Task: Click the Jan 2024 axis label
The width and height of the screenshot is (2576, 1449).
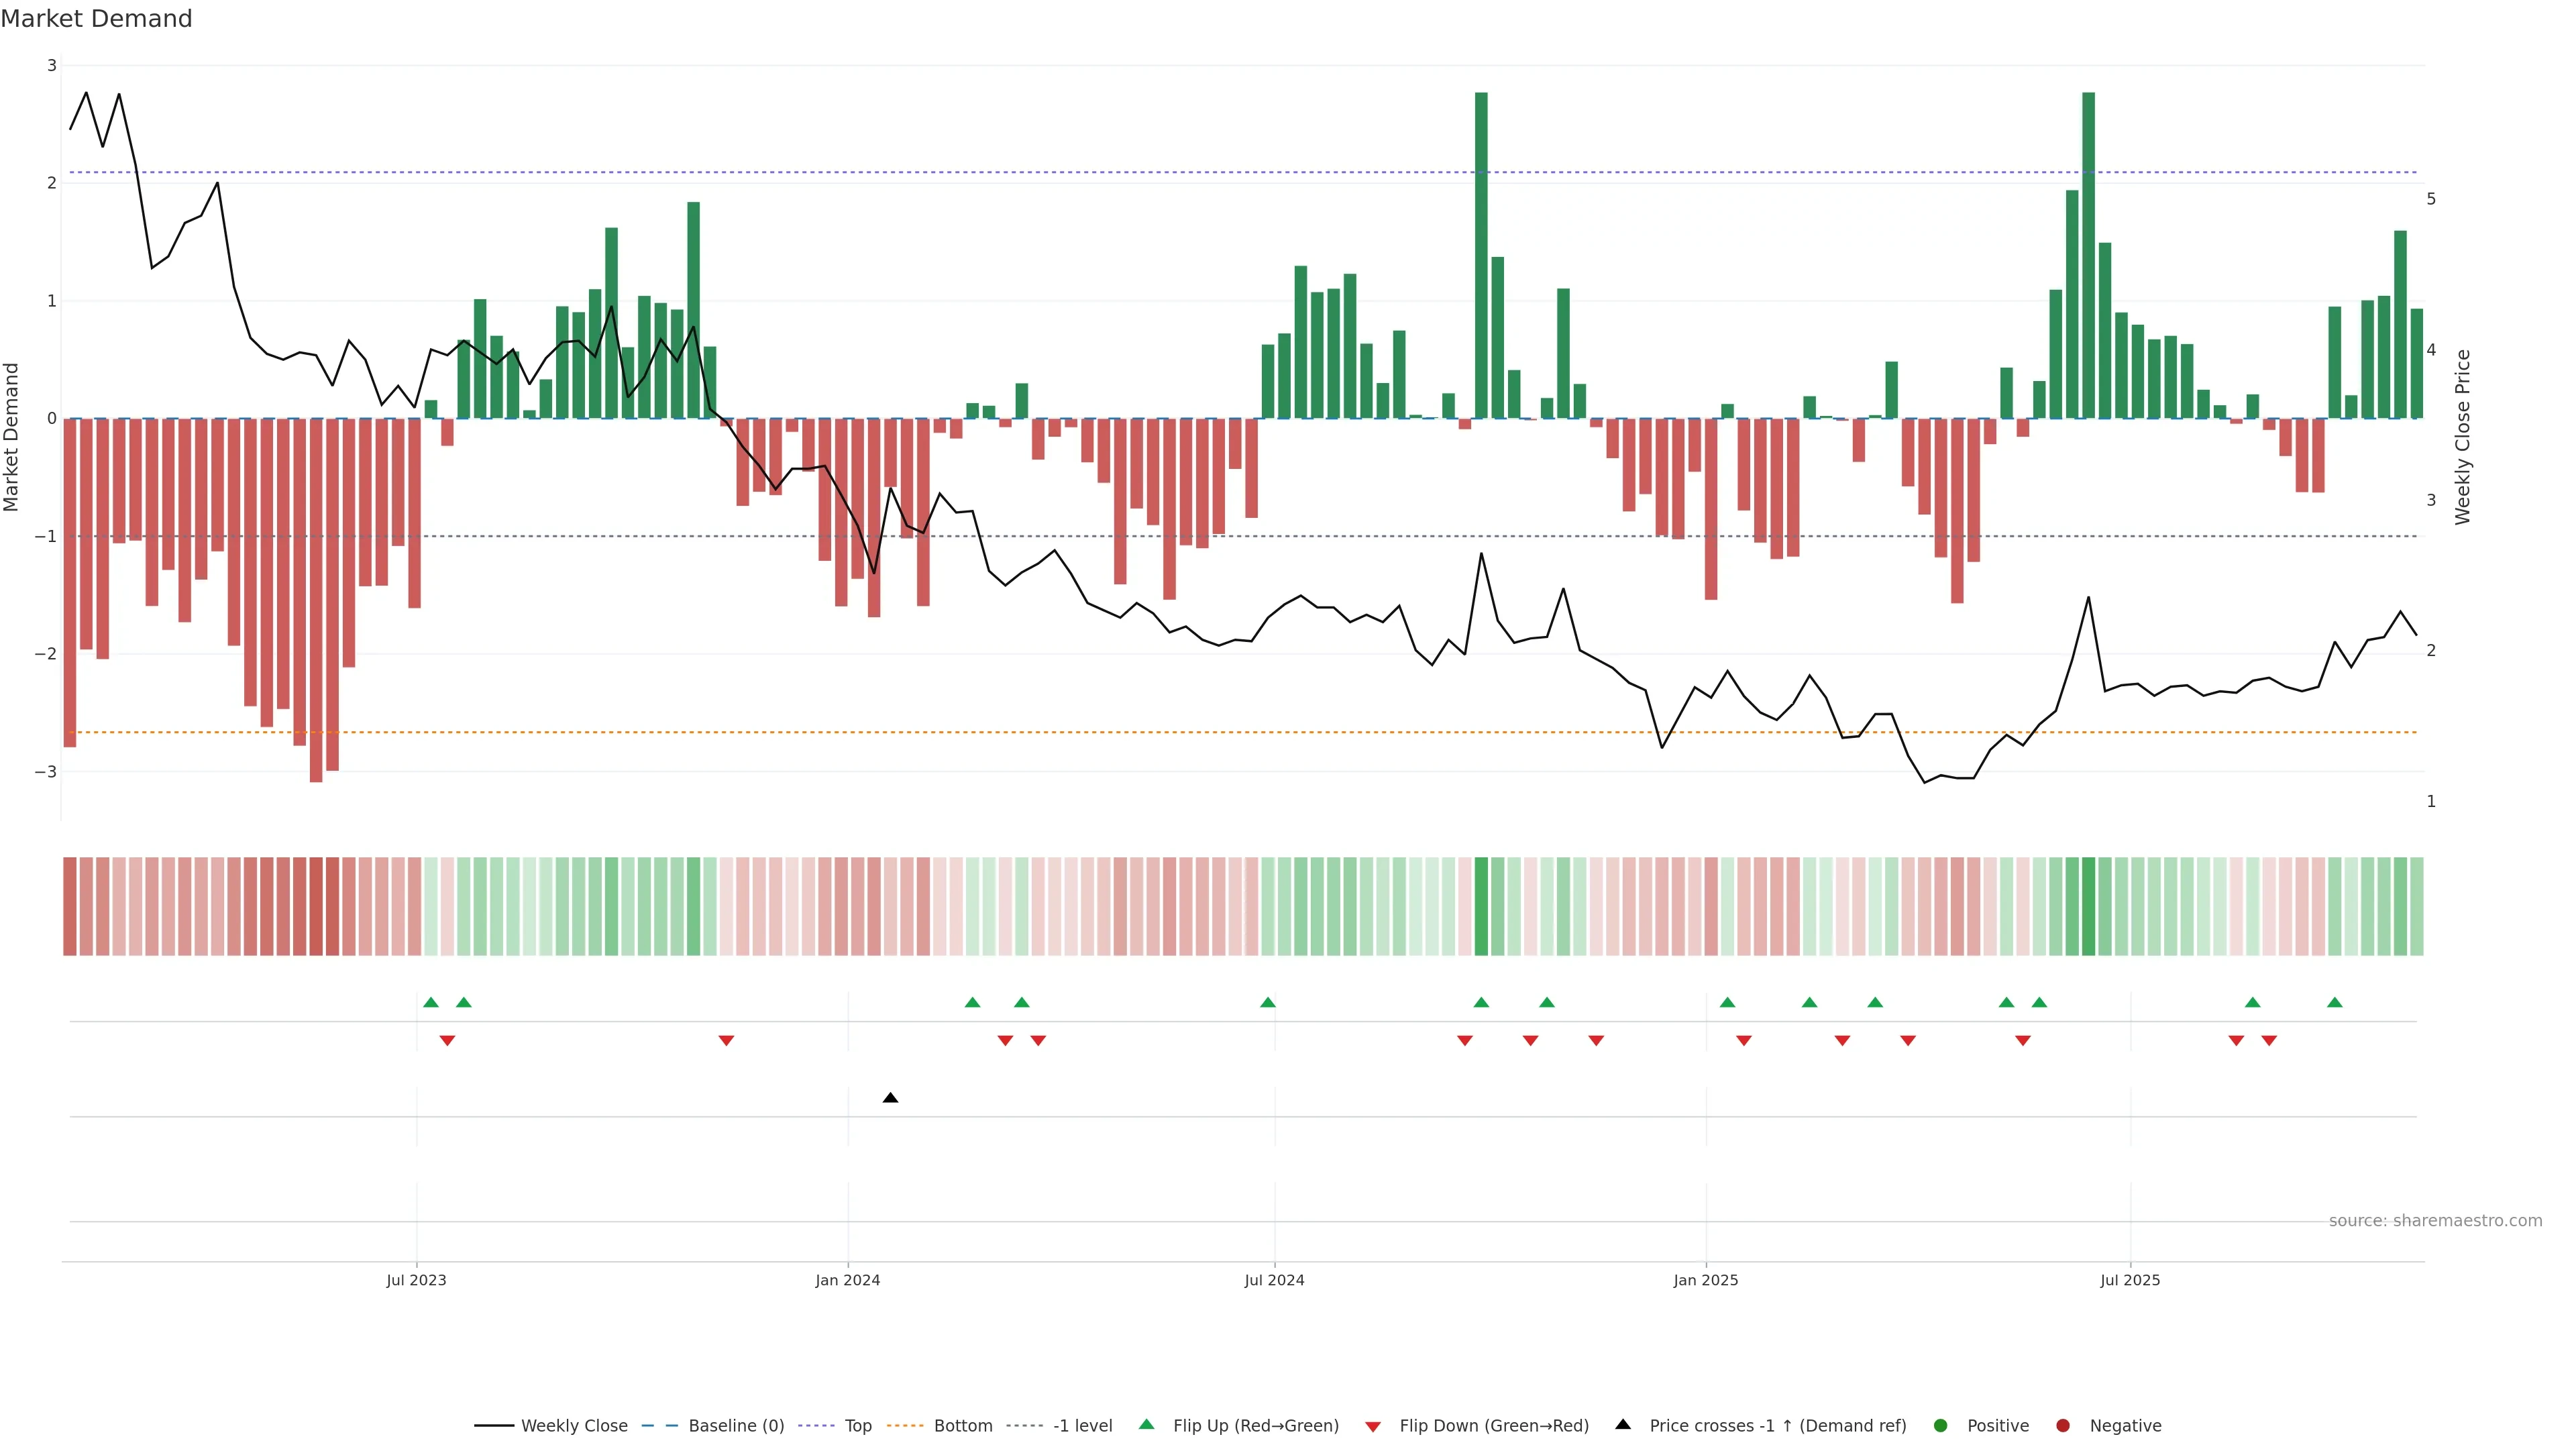Action: (847, 1280)
